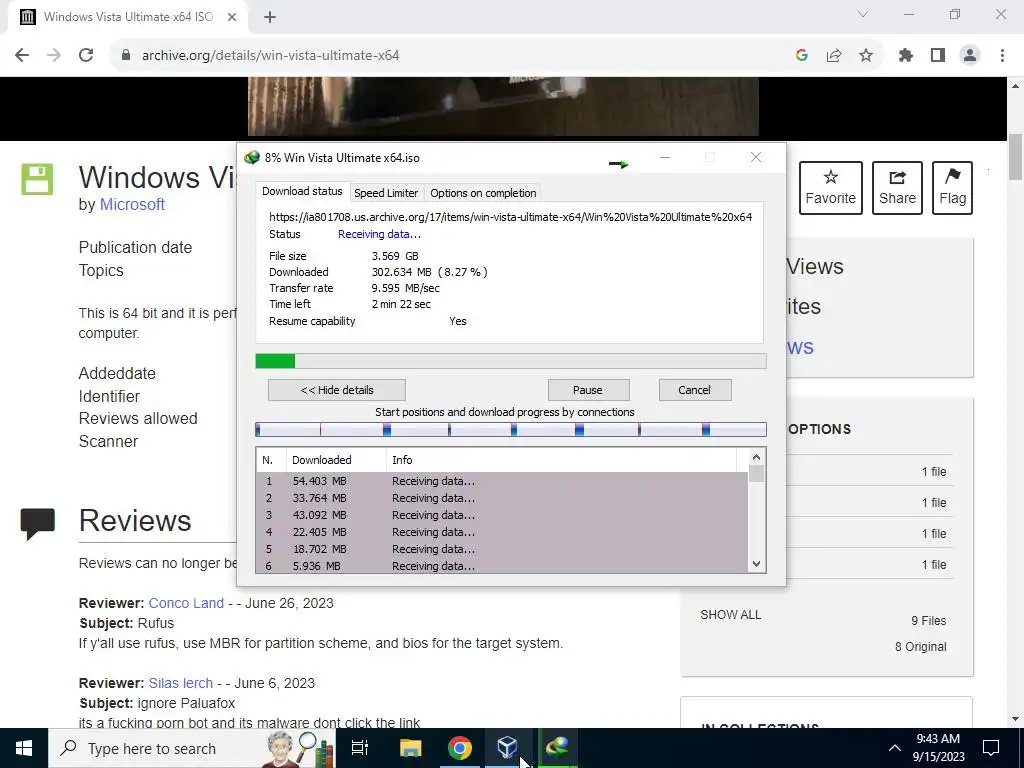The height and width of the screenshot is (768, 1024).
Task: Open Internet Download Manager taskbar icon
Action: (x=557, y=748)
